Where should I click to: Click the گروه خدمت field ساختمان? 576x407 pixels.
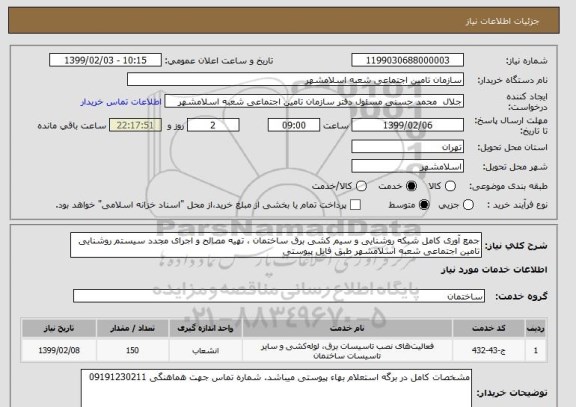point(279,296)
